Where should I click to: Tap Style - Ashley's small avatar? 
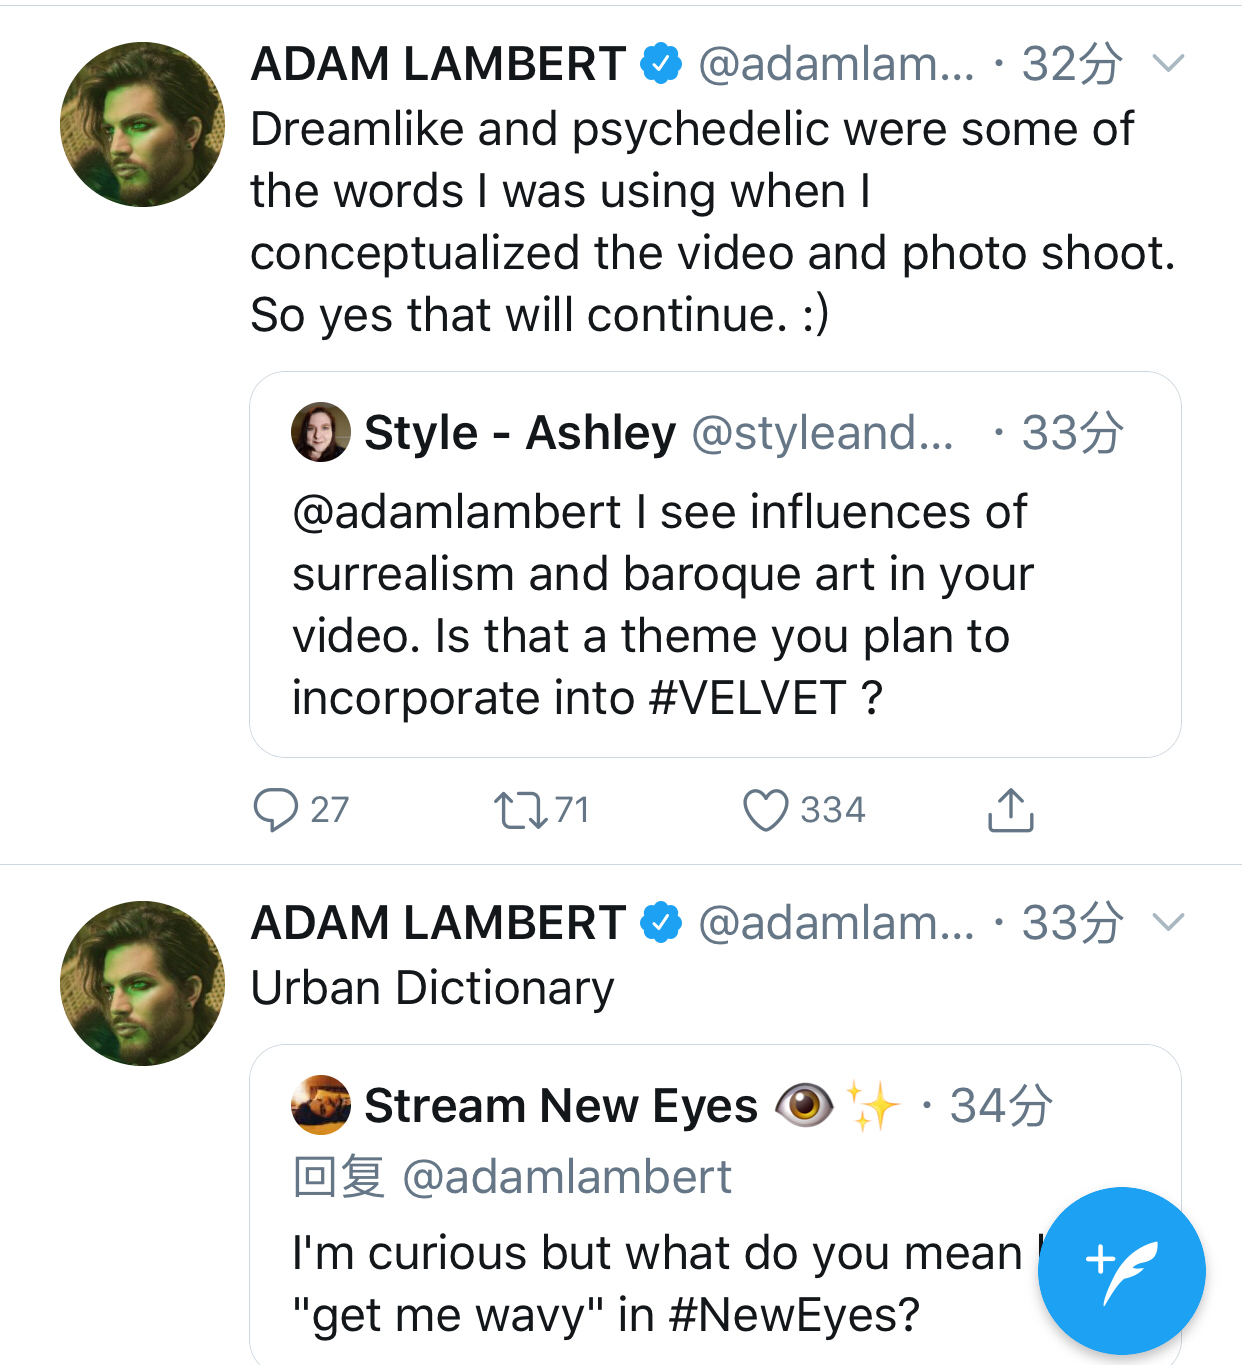[x=320, y=432]
